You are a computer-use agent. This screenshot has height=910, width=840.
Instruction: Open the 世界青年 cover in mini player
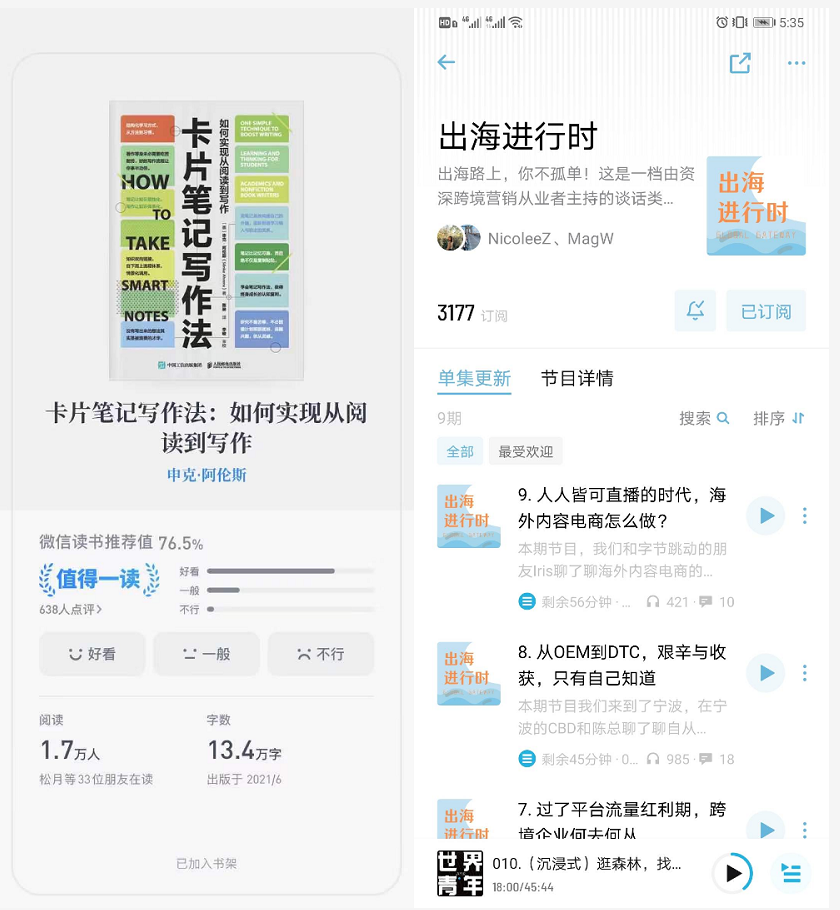(x=460, y=873)
